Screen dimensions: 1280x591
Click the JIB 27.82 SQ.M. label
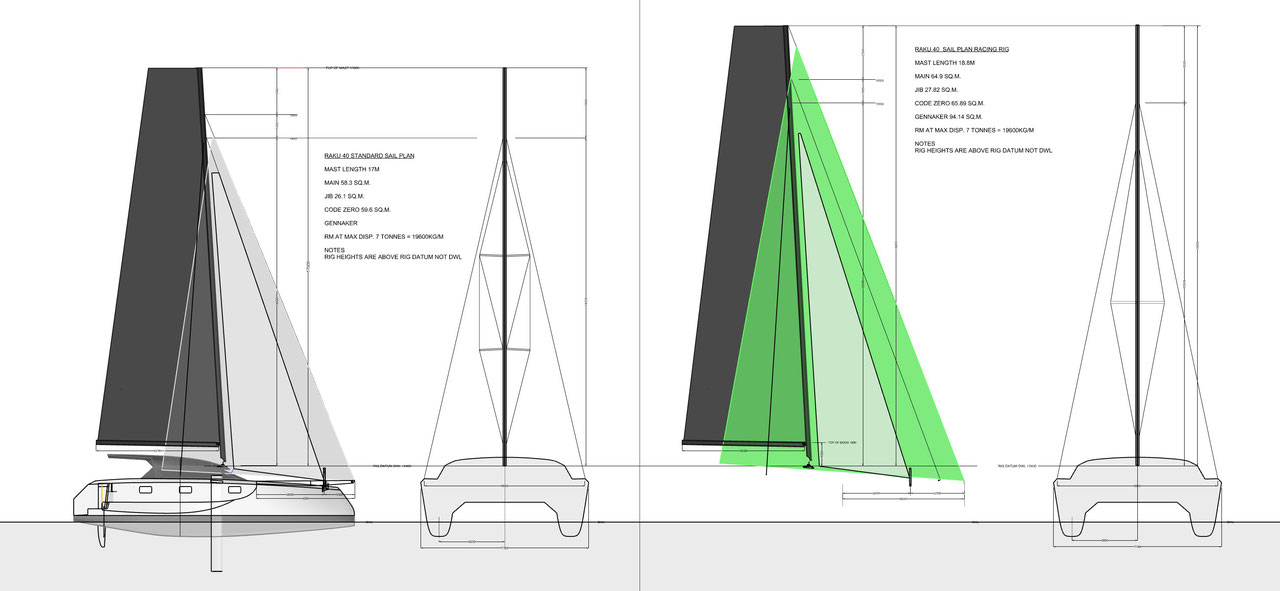pyautogui.click(x=940, y=89)
